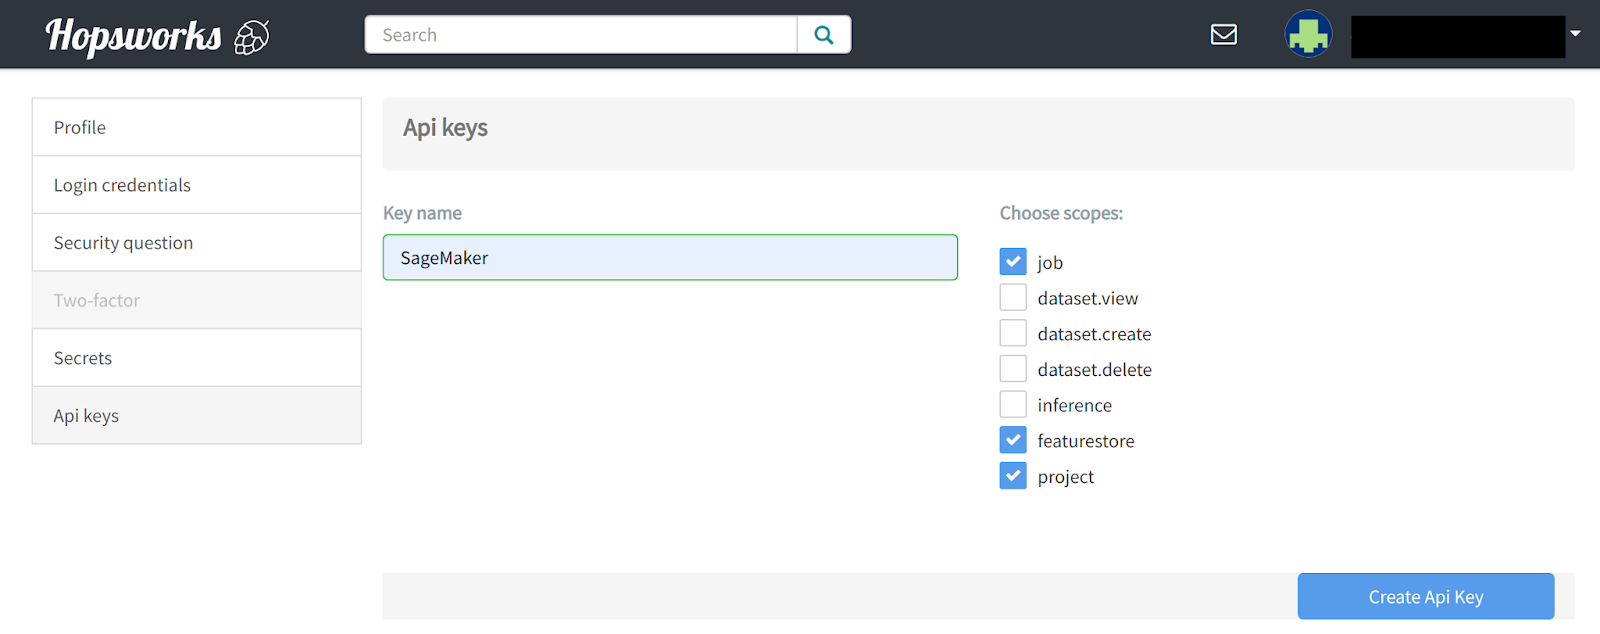Disable the featurestore scope checkbox
Image resolution: width=1600 pixels, height=634 pixels.
[x=1013, y=441]
